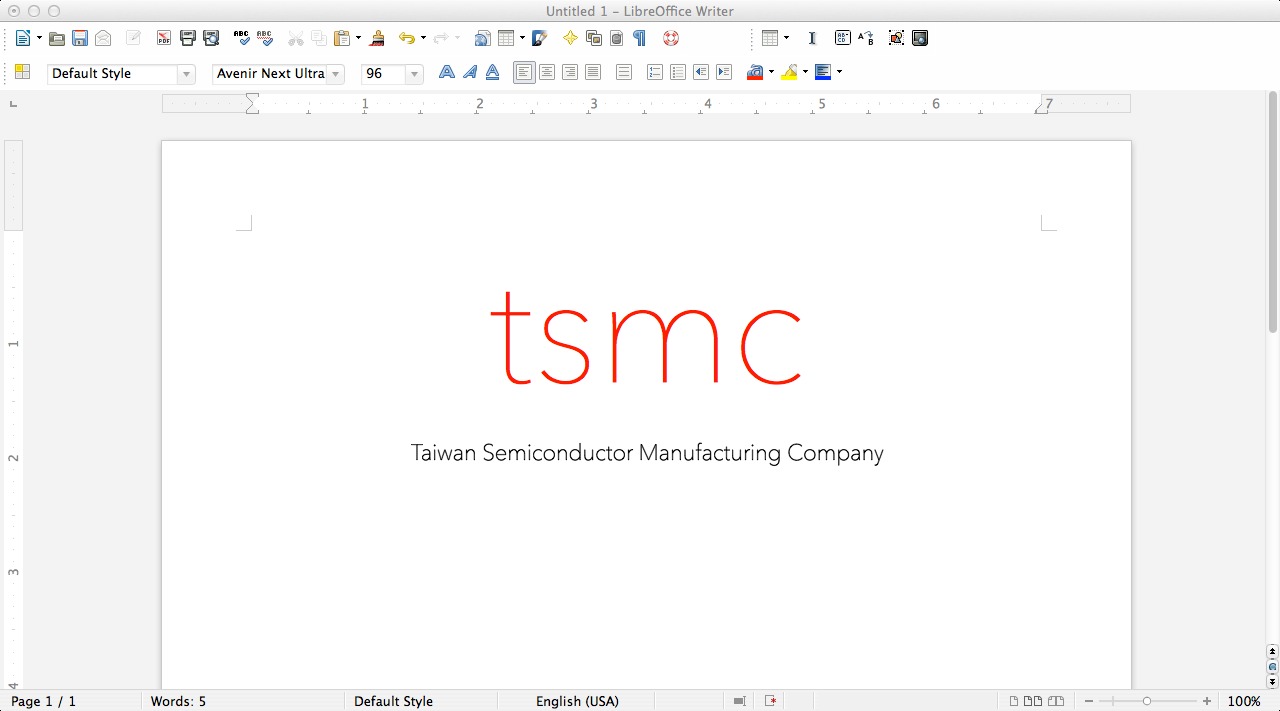1280x711 pixels.
Task: Toggle Italic formatting
Action: pos(470,72)
